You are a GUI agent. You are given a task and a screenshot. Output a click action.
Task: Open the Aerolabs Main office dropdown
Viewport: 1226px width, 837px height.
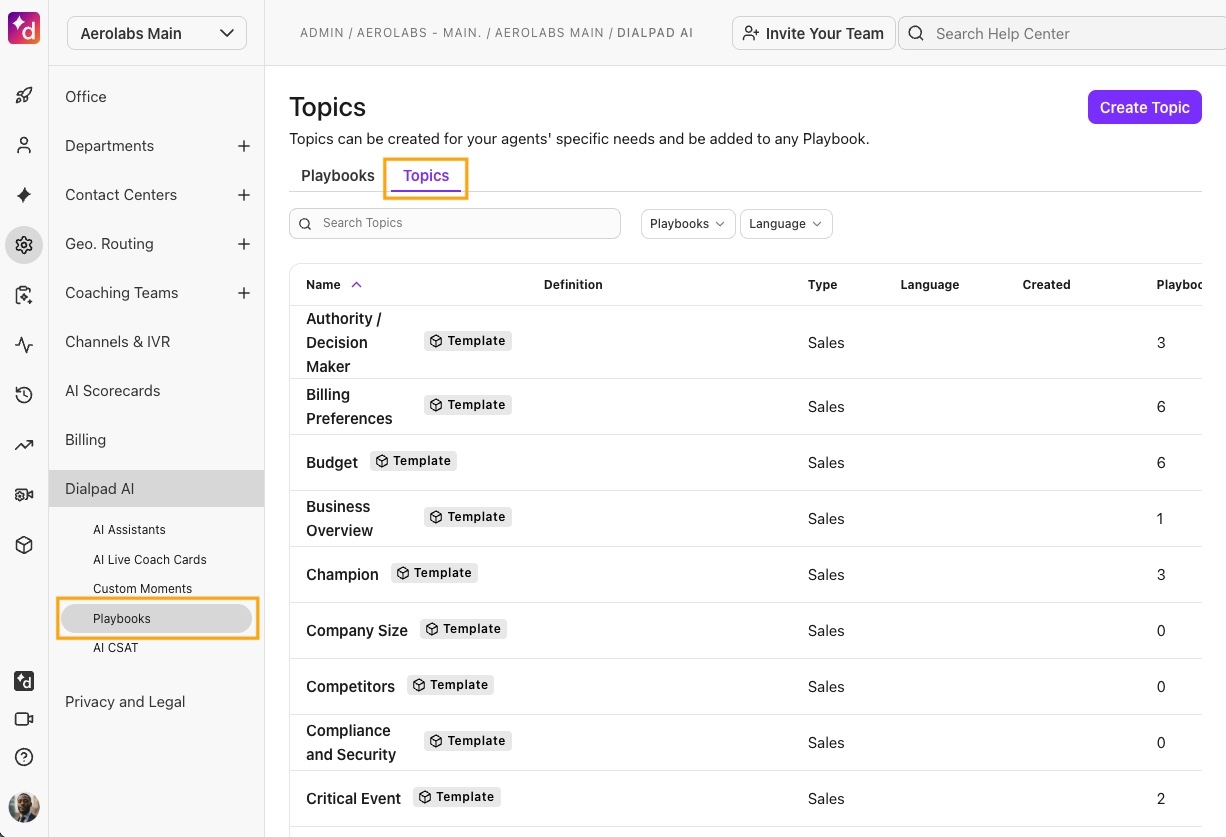tap(157, 33)
